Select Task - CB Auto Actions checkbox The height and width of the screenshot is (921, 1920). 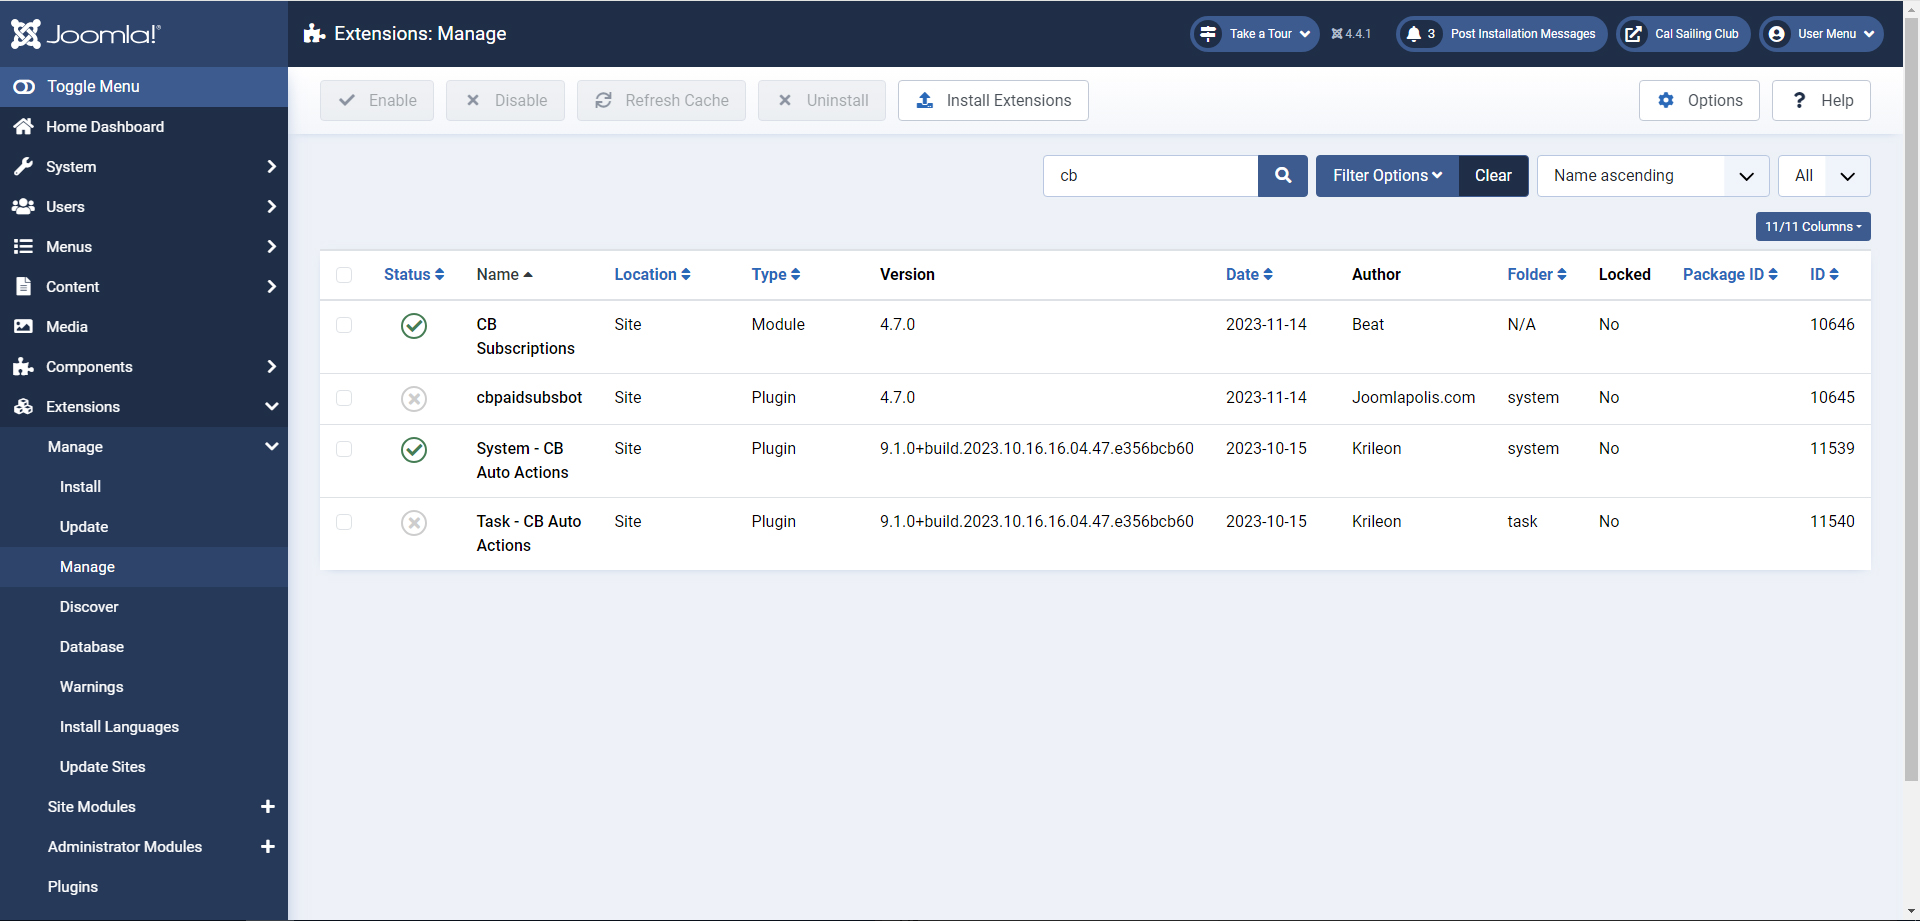tap(344, 522)
